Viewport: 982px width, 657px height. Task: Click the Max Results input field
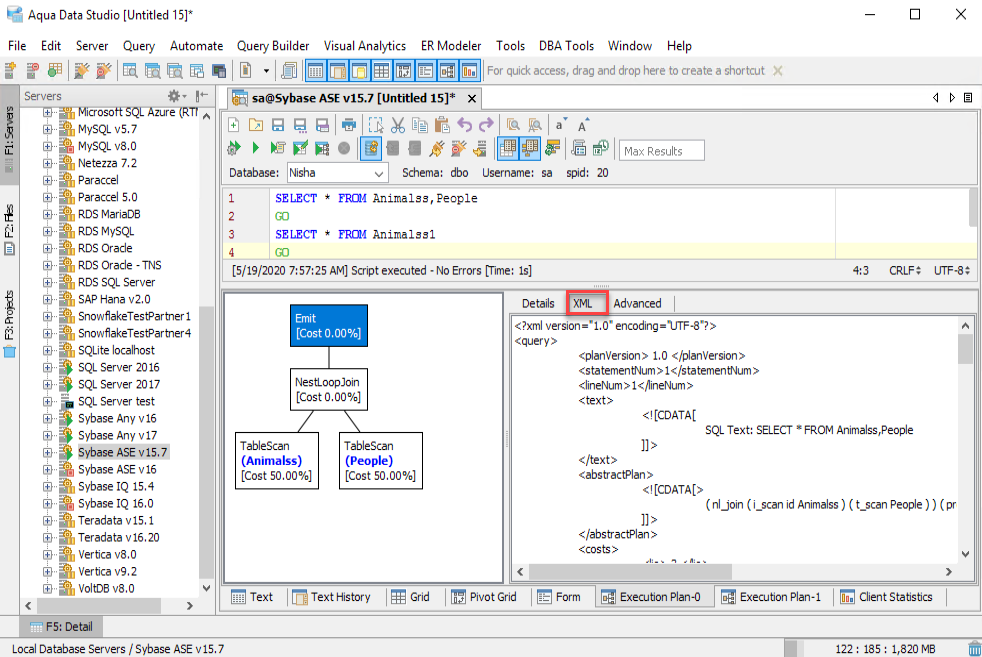(661, 151)
